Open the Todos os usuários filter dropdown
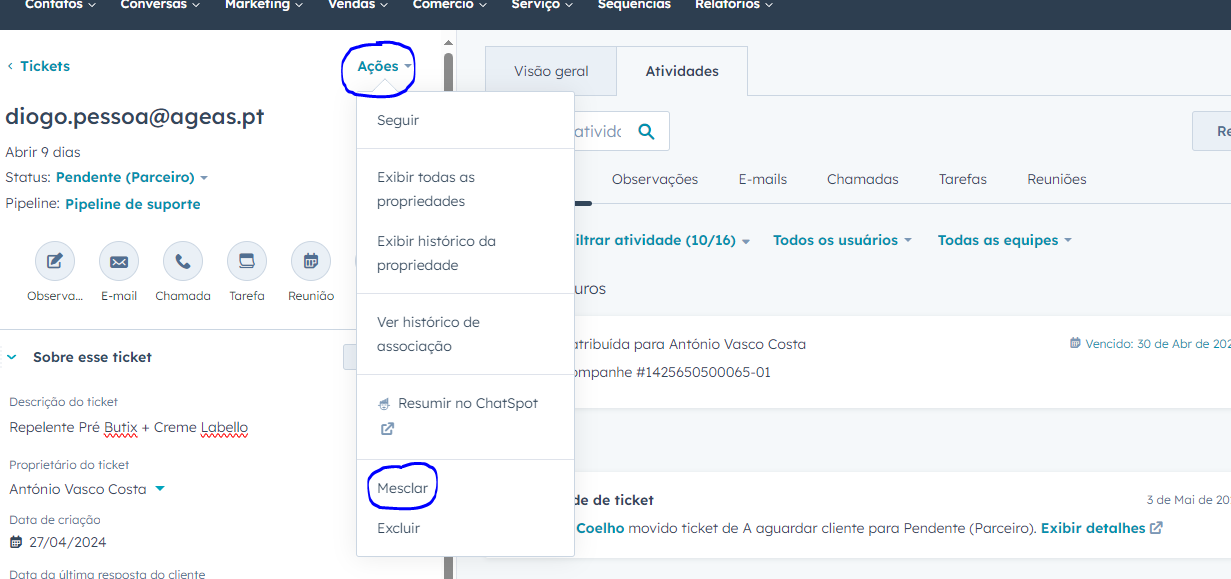The width and height of the screenshot is (1231, 579). pyautogui.click(x=842, y=240)
